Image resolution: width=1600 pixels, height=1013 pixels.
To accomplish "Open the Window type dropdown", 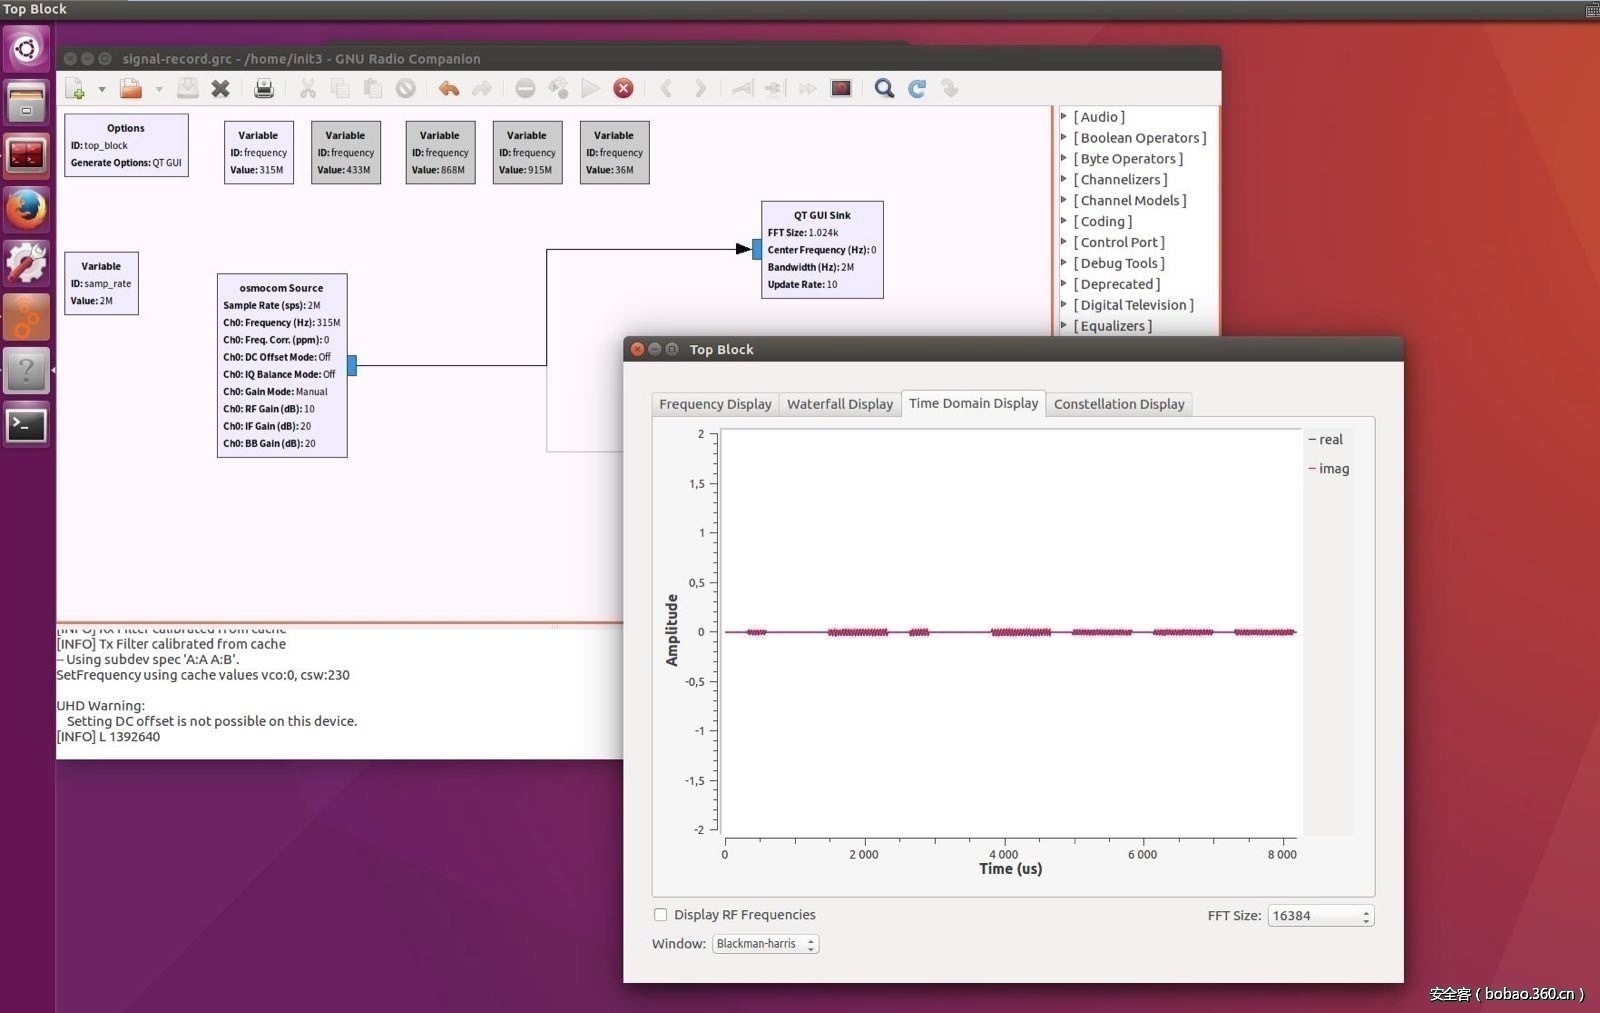I will coord(765,944).
